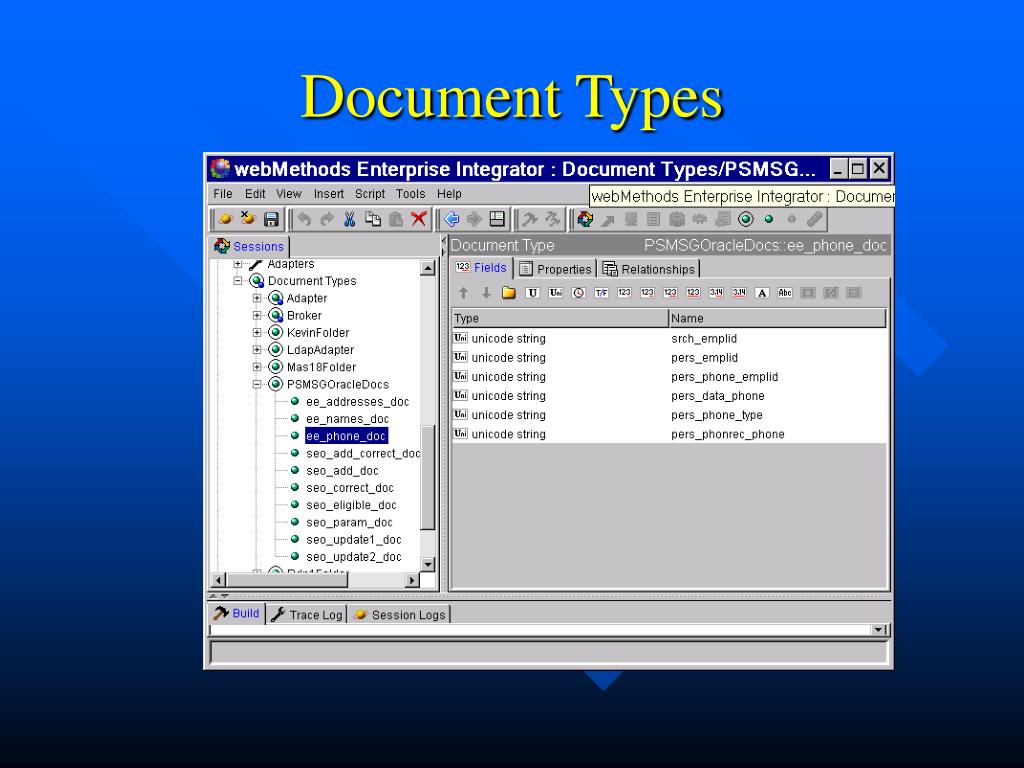
Task: Expand the Adapters tree node
Action: (x=238, y=264)
